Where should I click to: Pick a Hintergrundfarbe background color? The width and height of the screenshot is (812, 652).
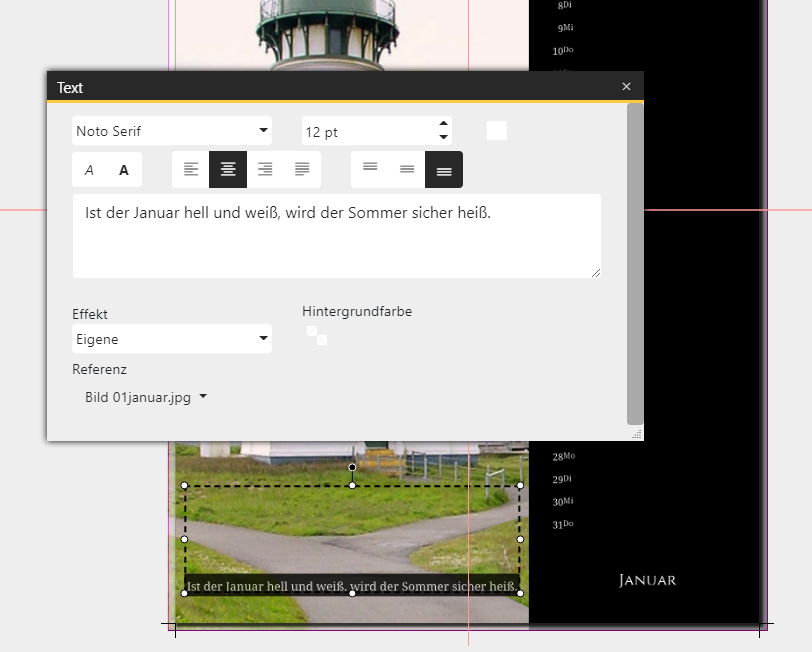coord(317,335)
